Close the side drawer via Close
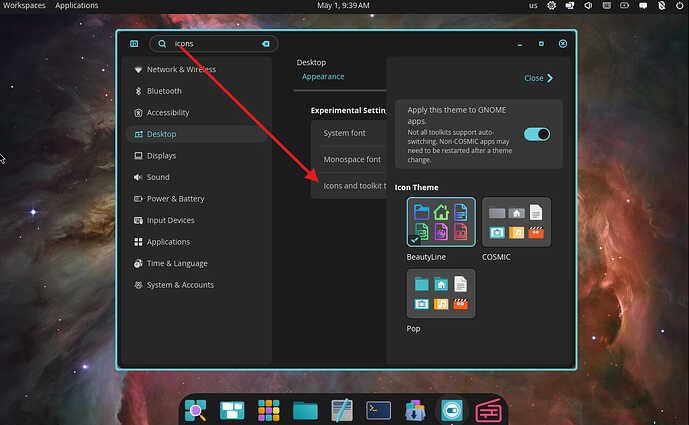 (538, 78)
